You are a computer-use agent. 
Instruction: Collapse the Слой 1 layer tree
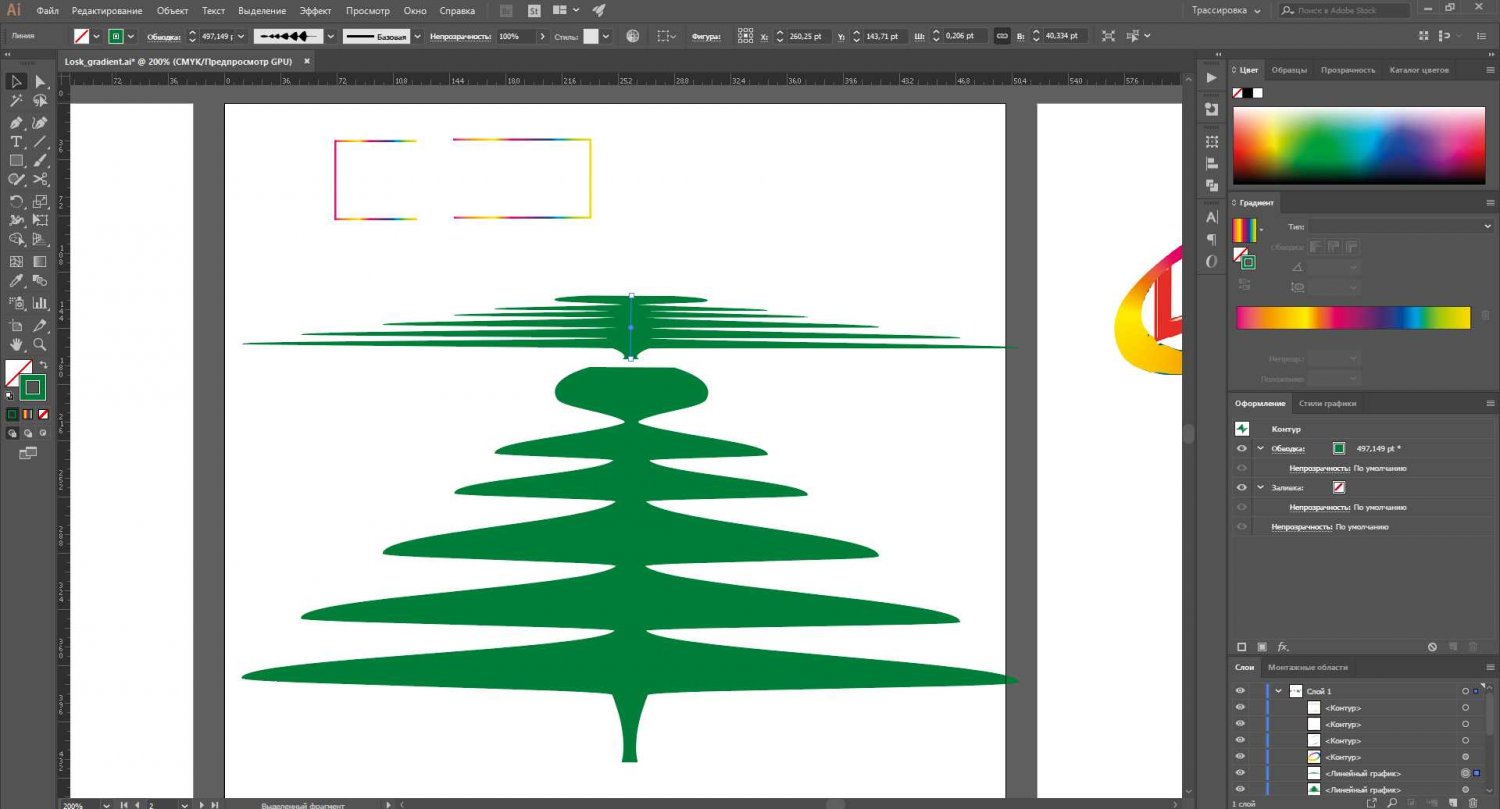(1278, 691)
